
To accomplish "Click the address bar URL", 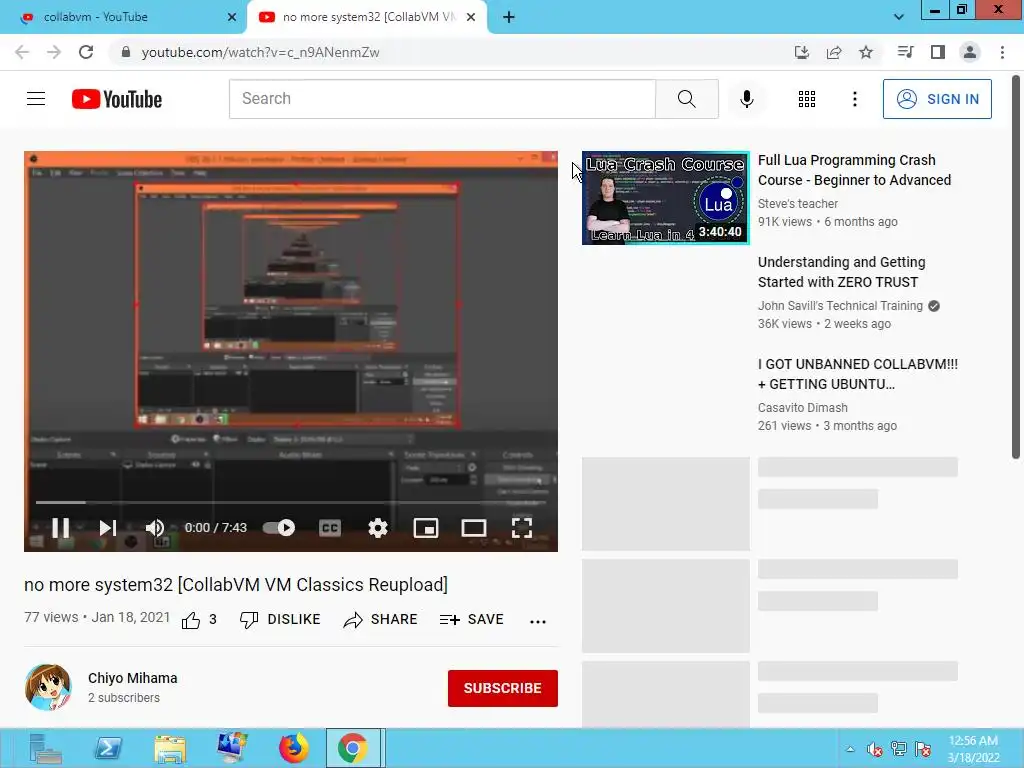I will pyautogui.click(x=261, y=52).
